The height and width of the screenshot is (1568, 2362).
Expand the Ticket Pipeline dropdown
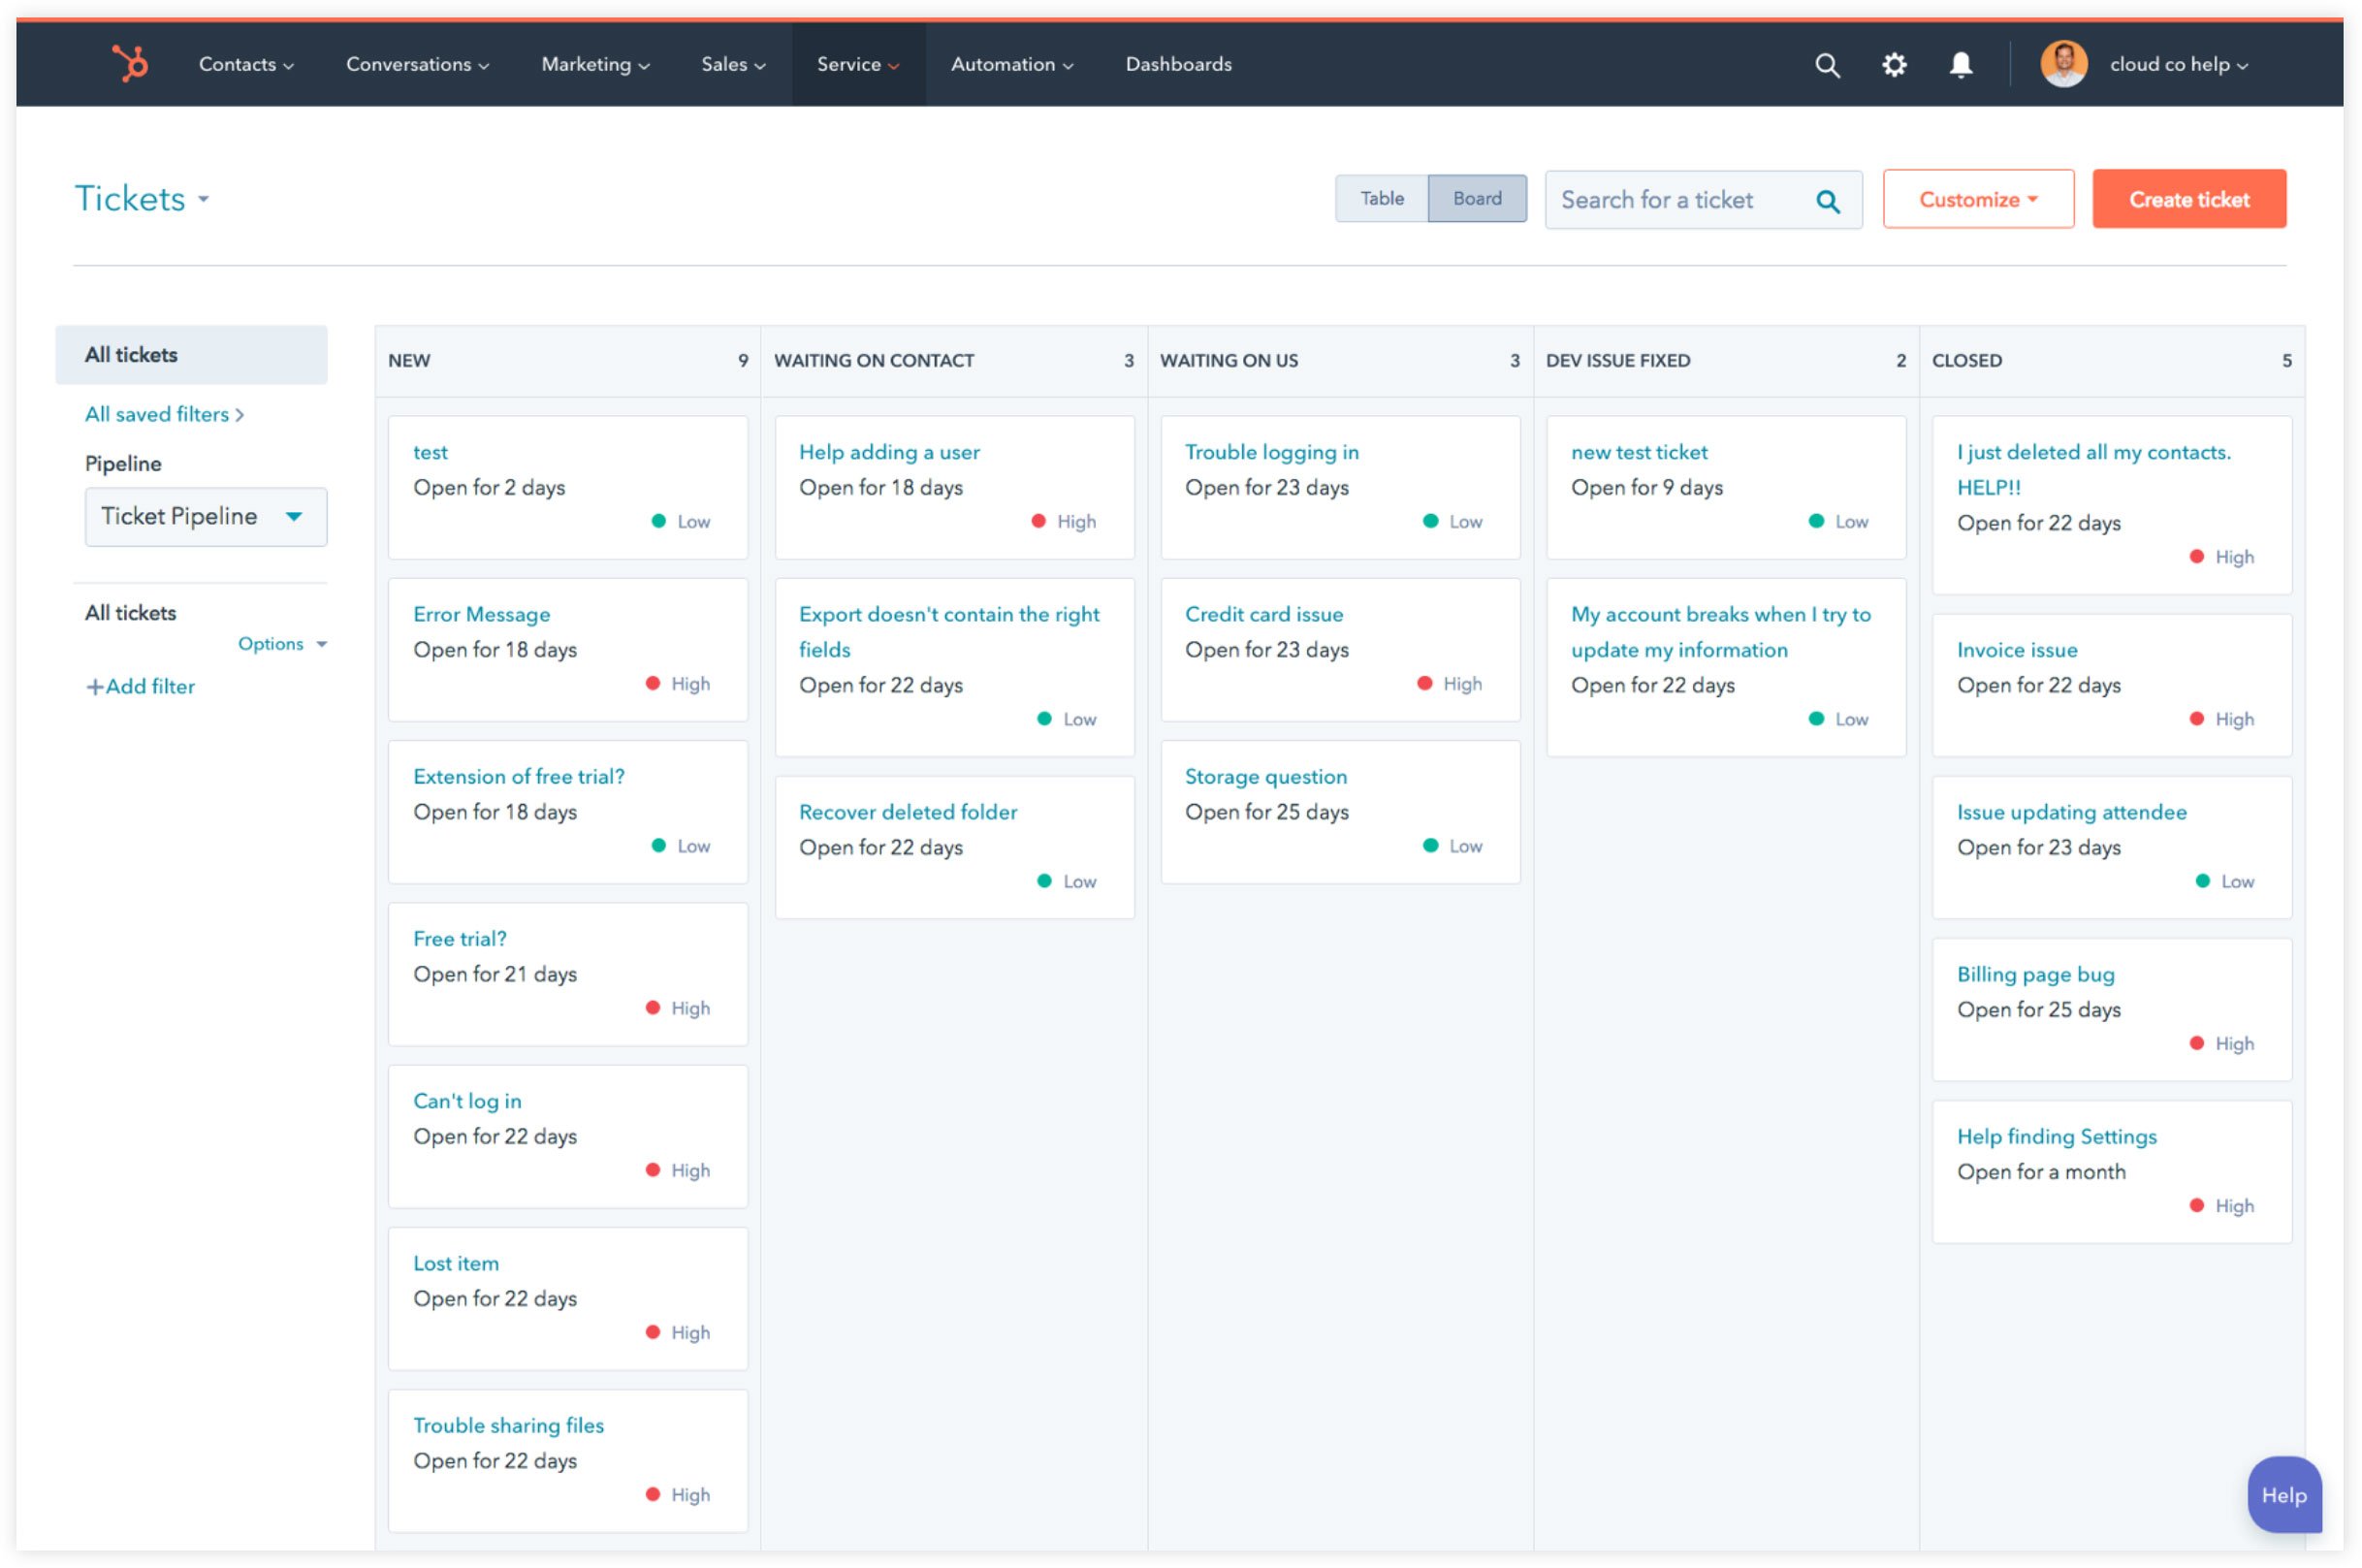click(205, 517)
